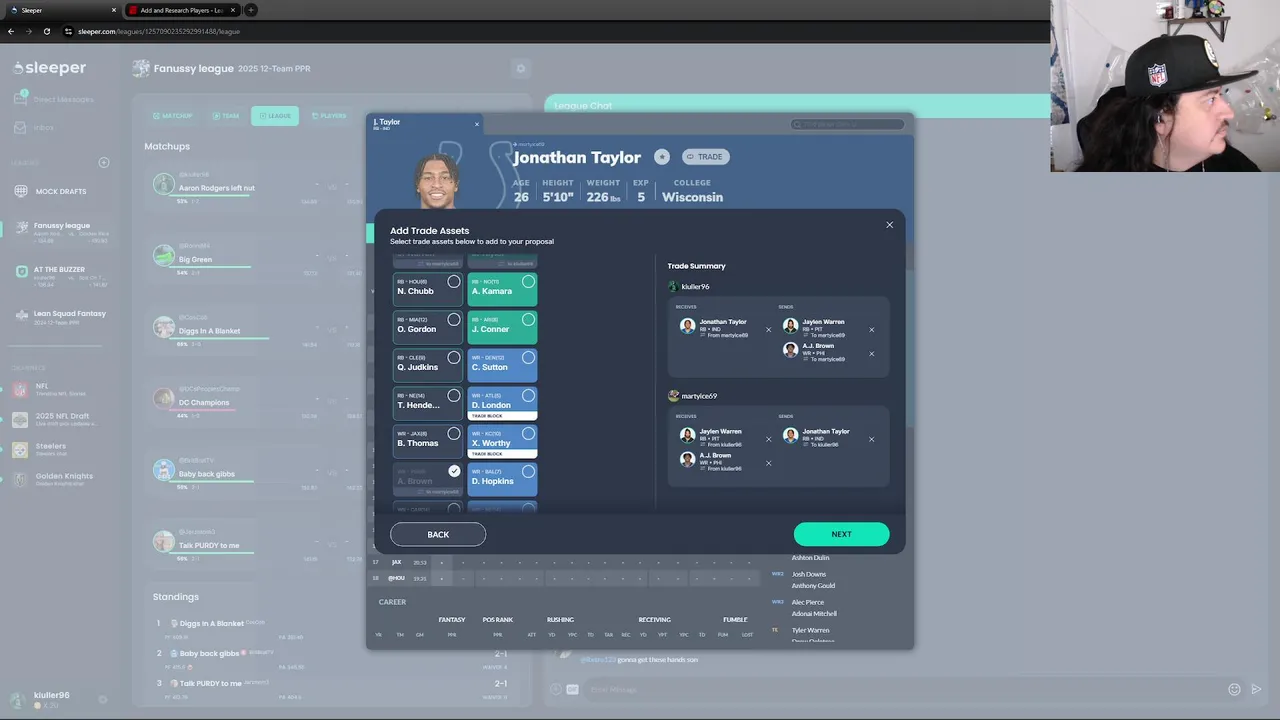Switch to the PLAYERS tab
The height and width of the screenshot is (720, 1280).
(329, 116)
